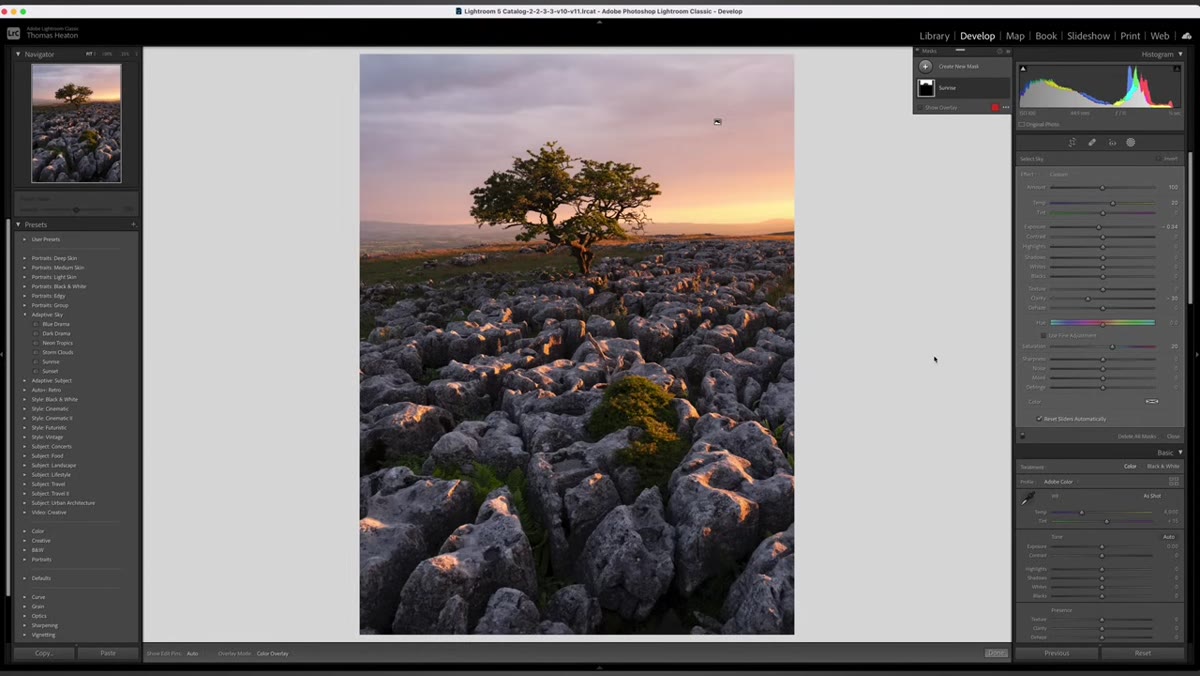Viewport: 1200px width, 676px height.
Task: Switch to the Develop module
Action: (977, 36)
